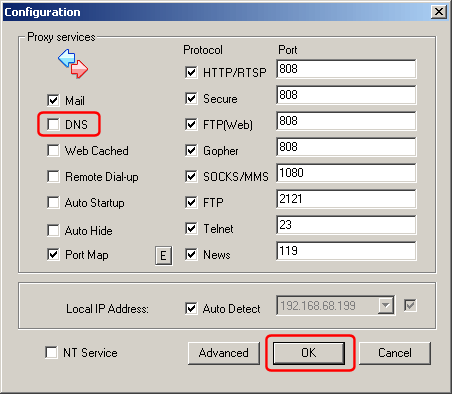Viewport: 452px width, 394px height.
Task: Enable the Auto Startup checkbox
Action: click(x=53, y=202)
